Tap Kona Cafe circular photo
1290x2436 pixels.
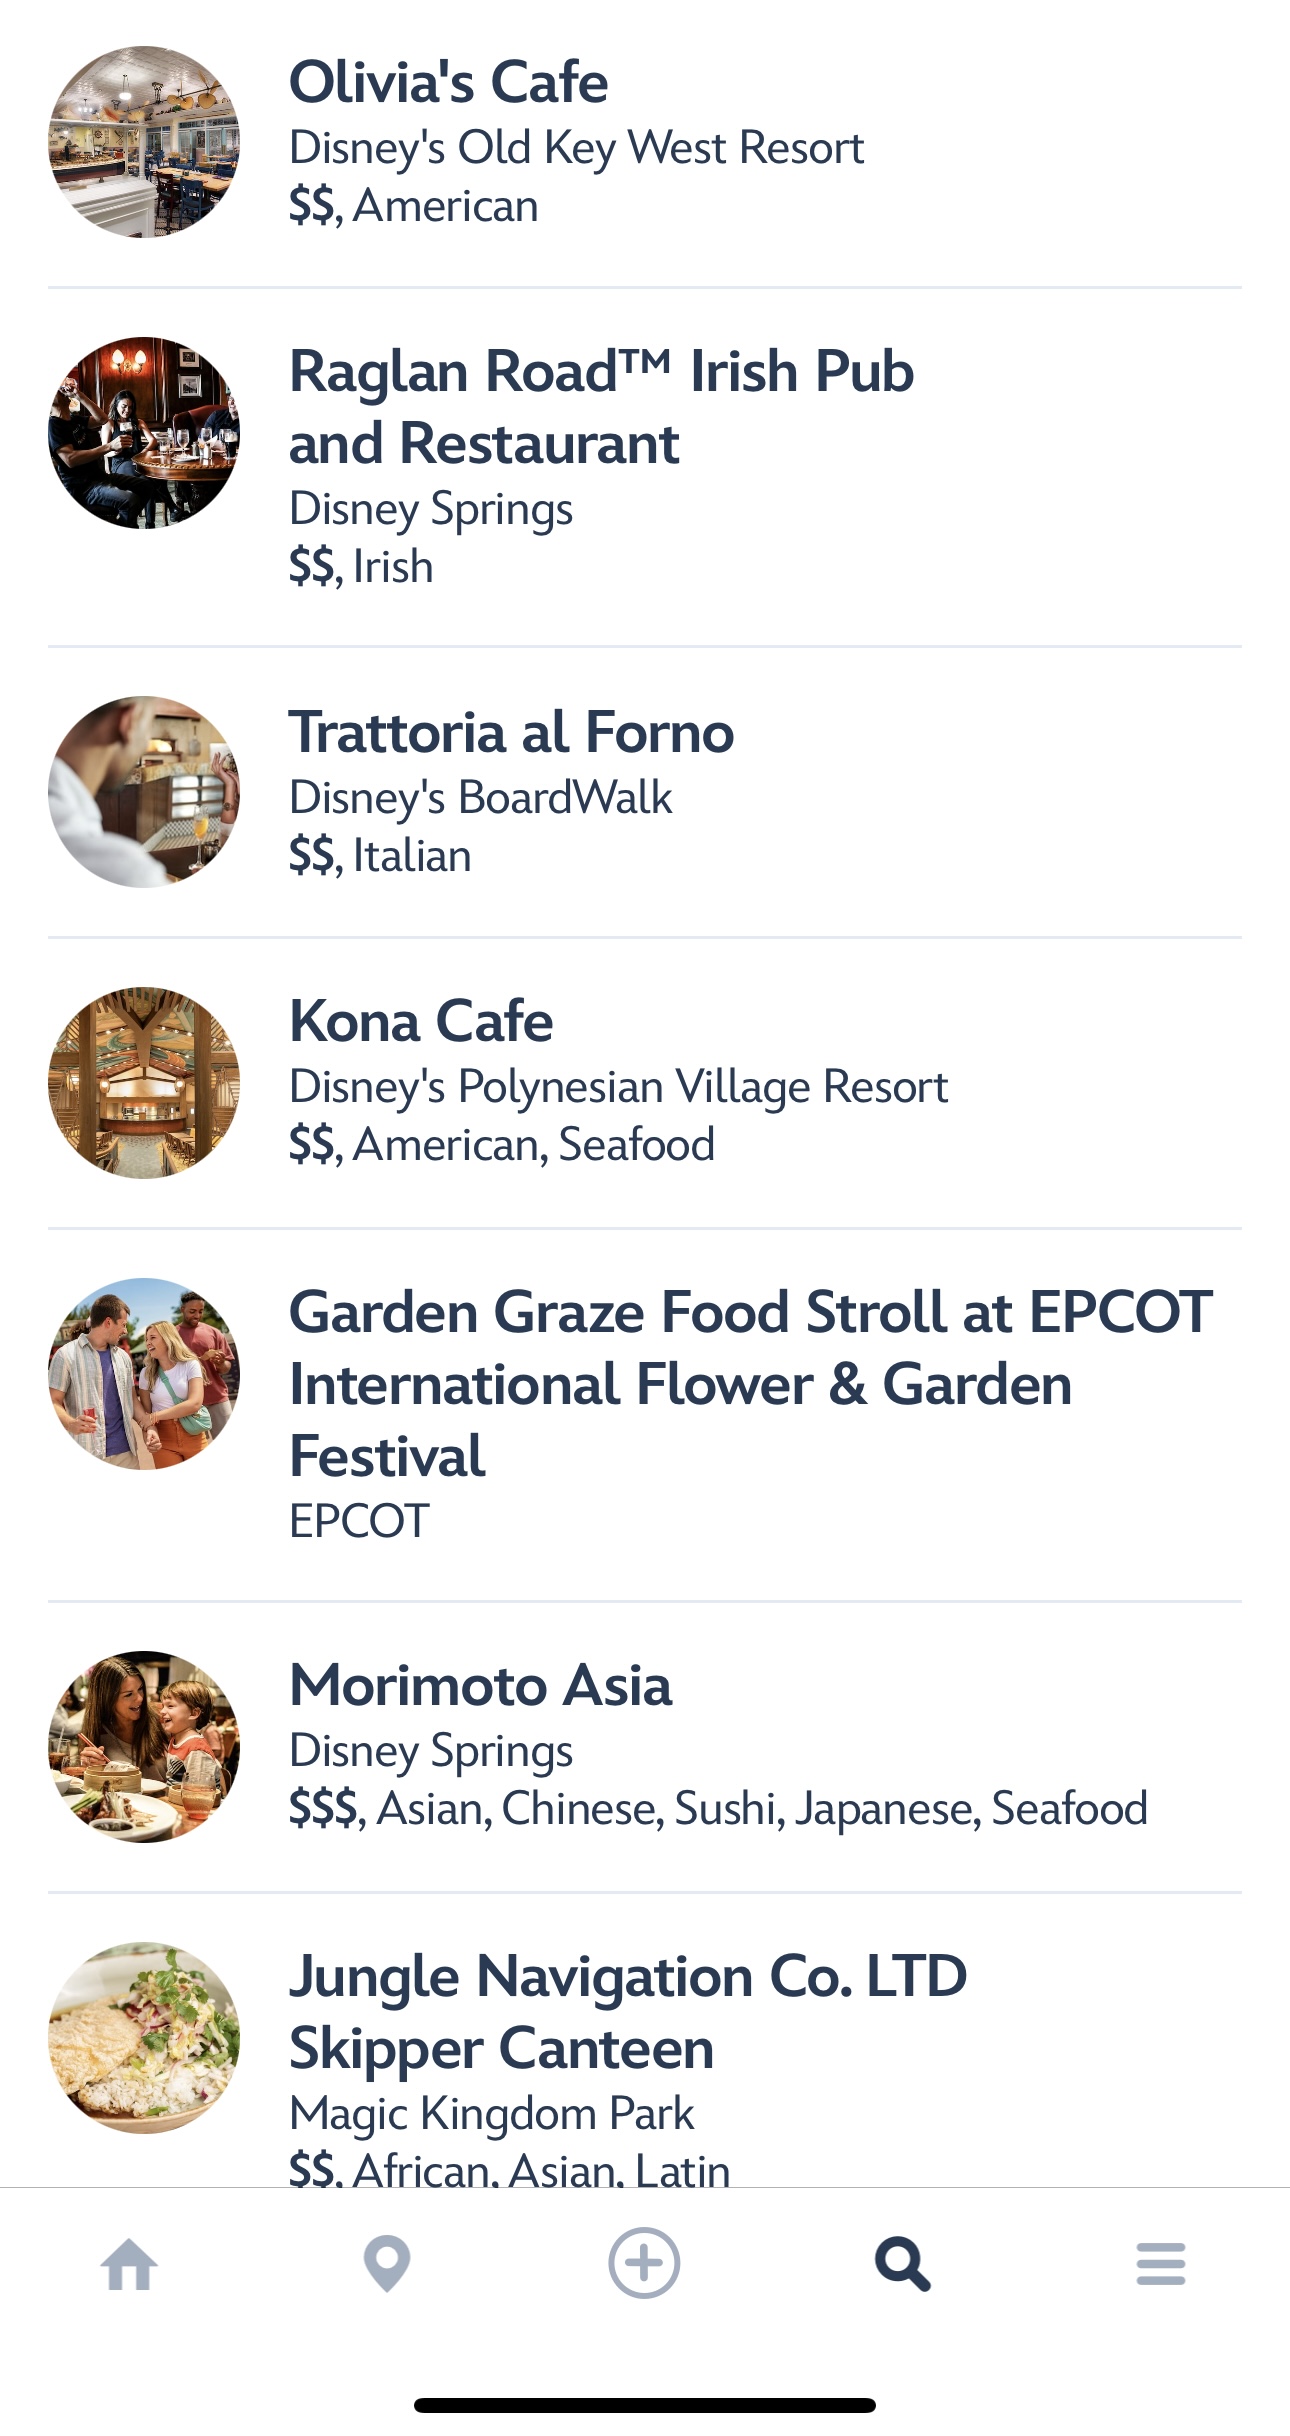144,1082
